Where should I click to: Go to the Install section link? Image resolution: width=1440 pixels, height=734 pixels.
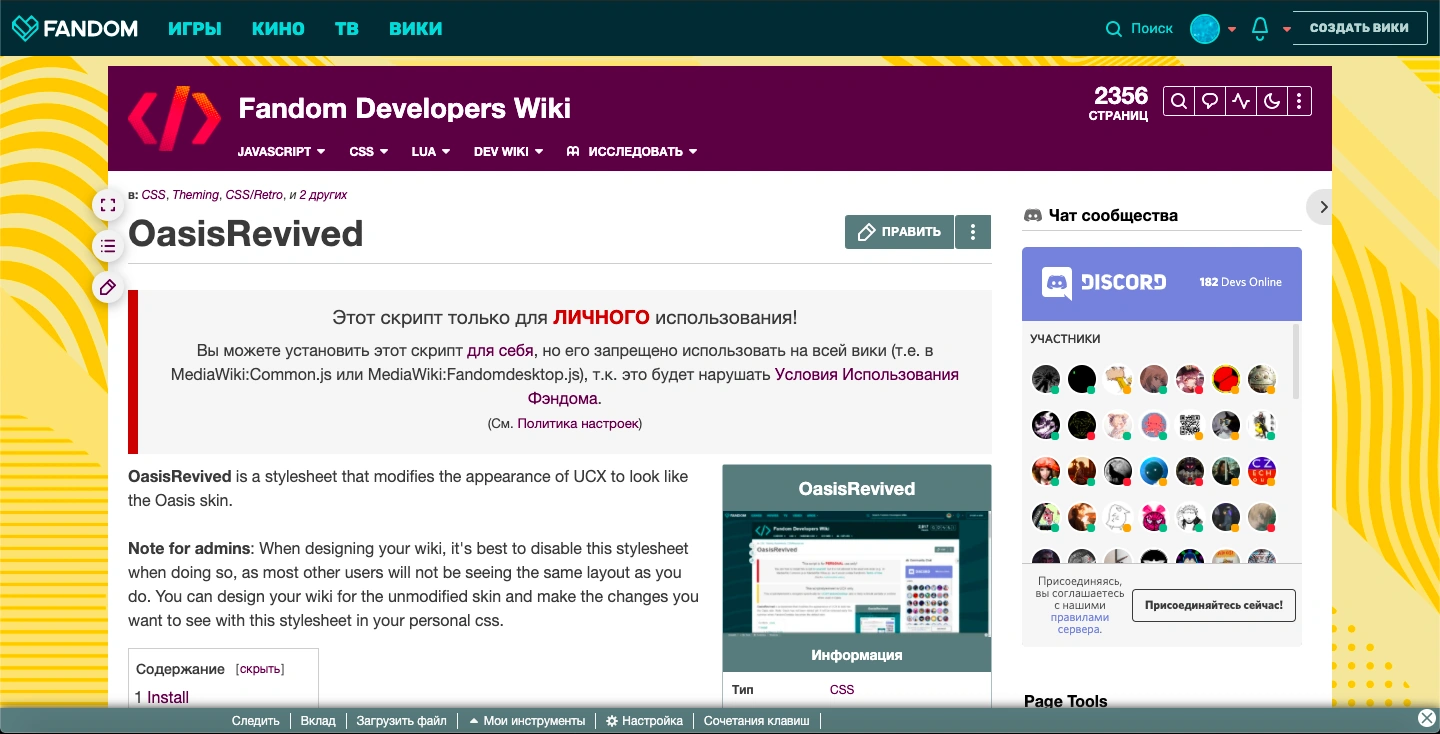click(x=168, y=697)
